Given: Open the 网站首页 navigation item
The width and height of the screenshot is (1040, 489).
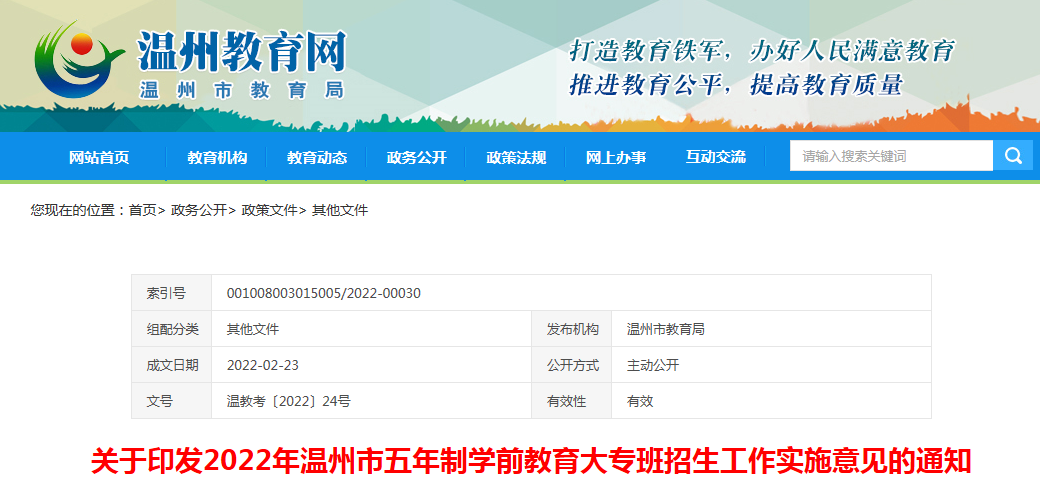Looking at the screenshot, I should coord(98,157).
